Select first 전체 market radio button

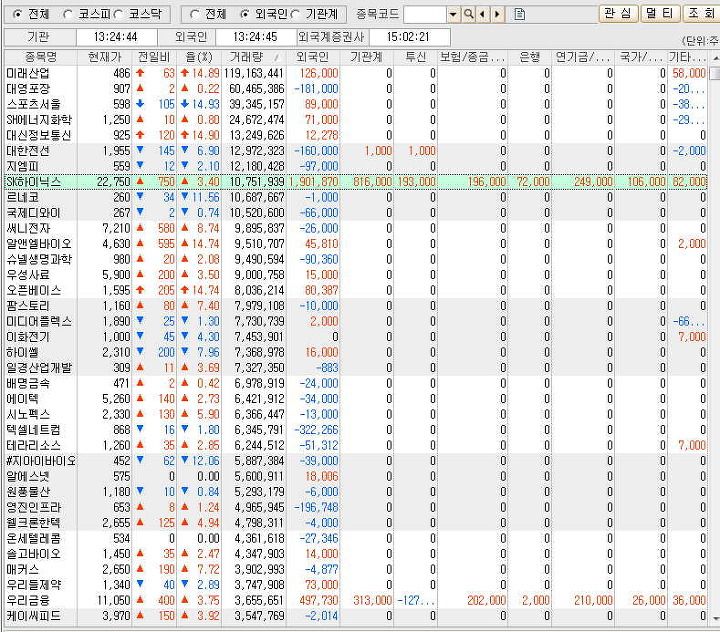click(18, 15)
